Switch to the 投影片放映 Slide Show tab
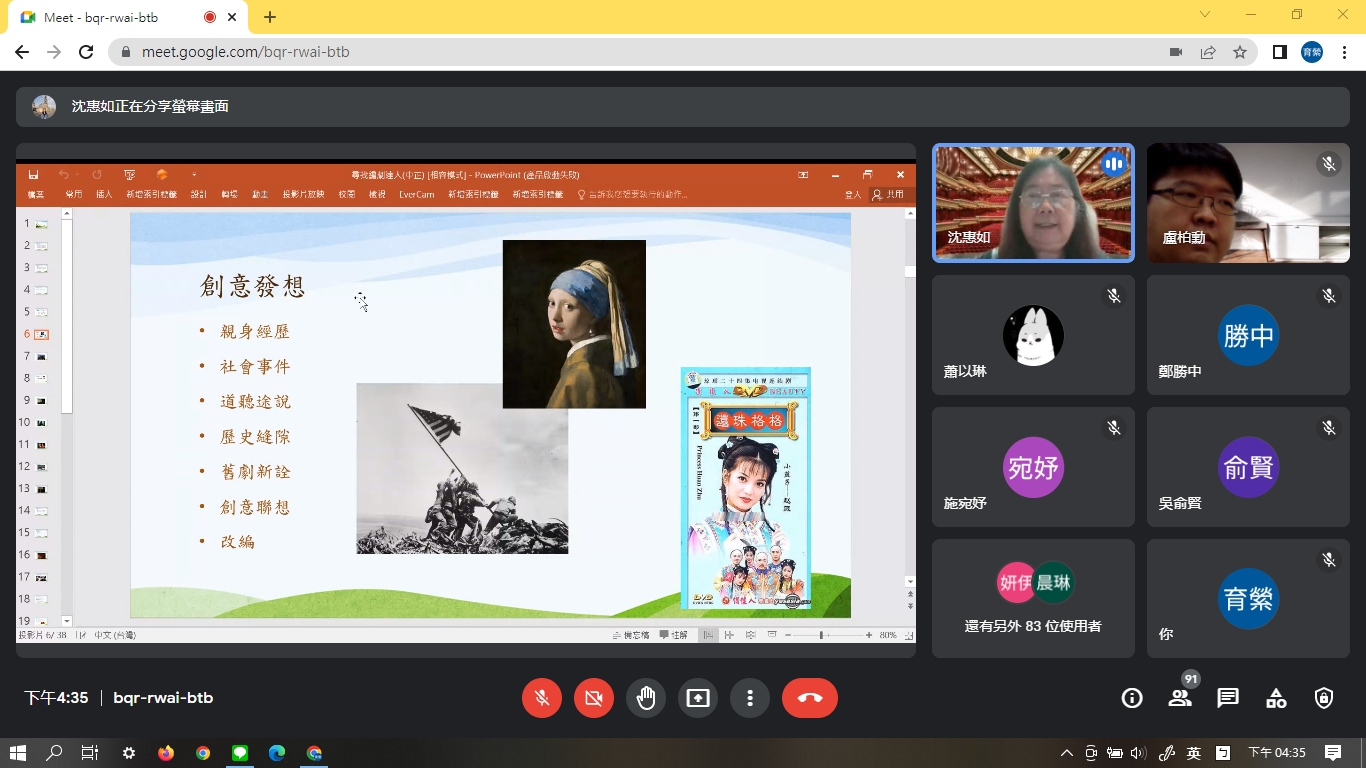Screen dimensions: 1366x768 tap(303, 194)
